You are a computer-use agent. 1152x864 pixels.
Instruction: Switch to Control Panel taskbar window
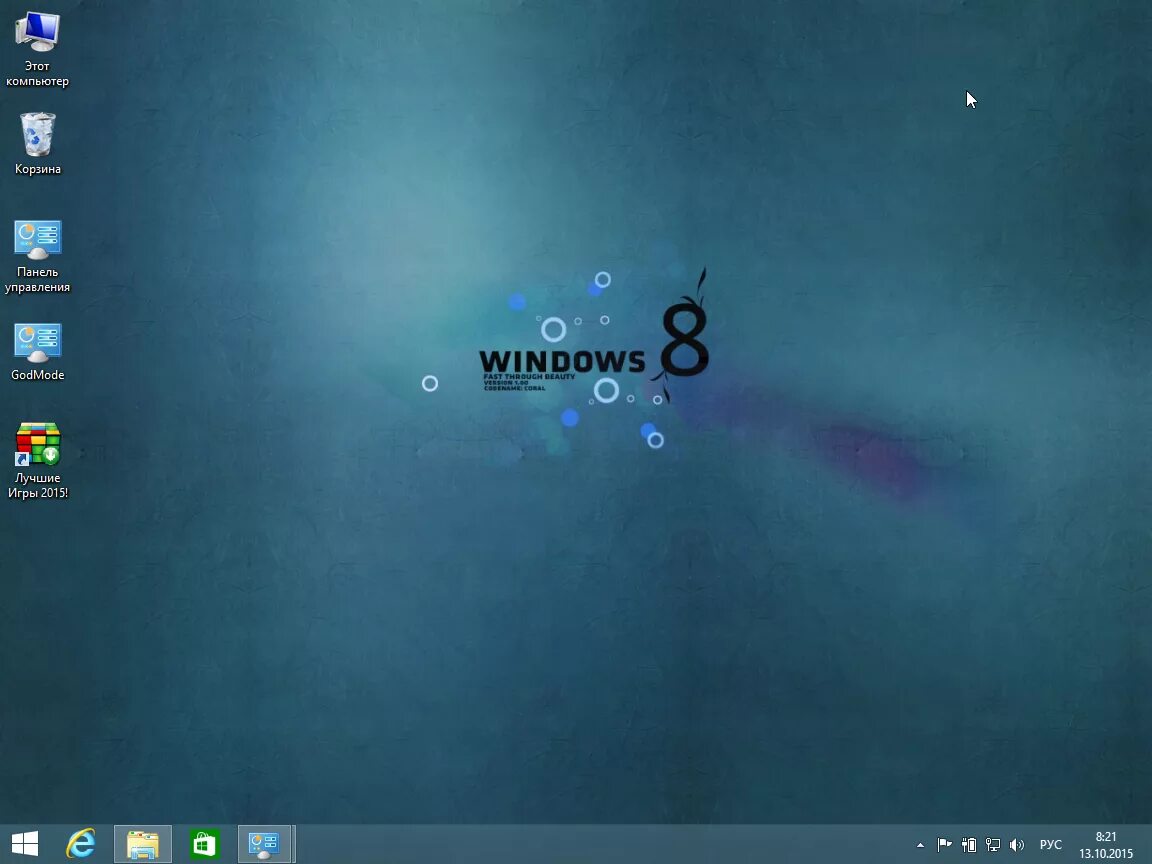coord(266,844)
